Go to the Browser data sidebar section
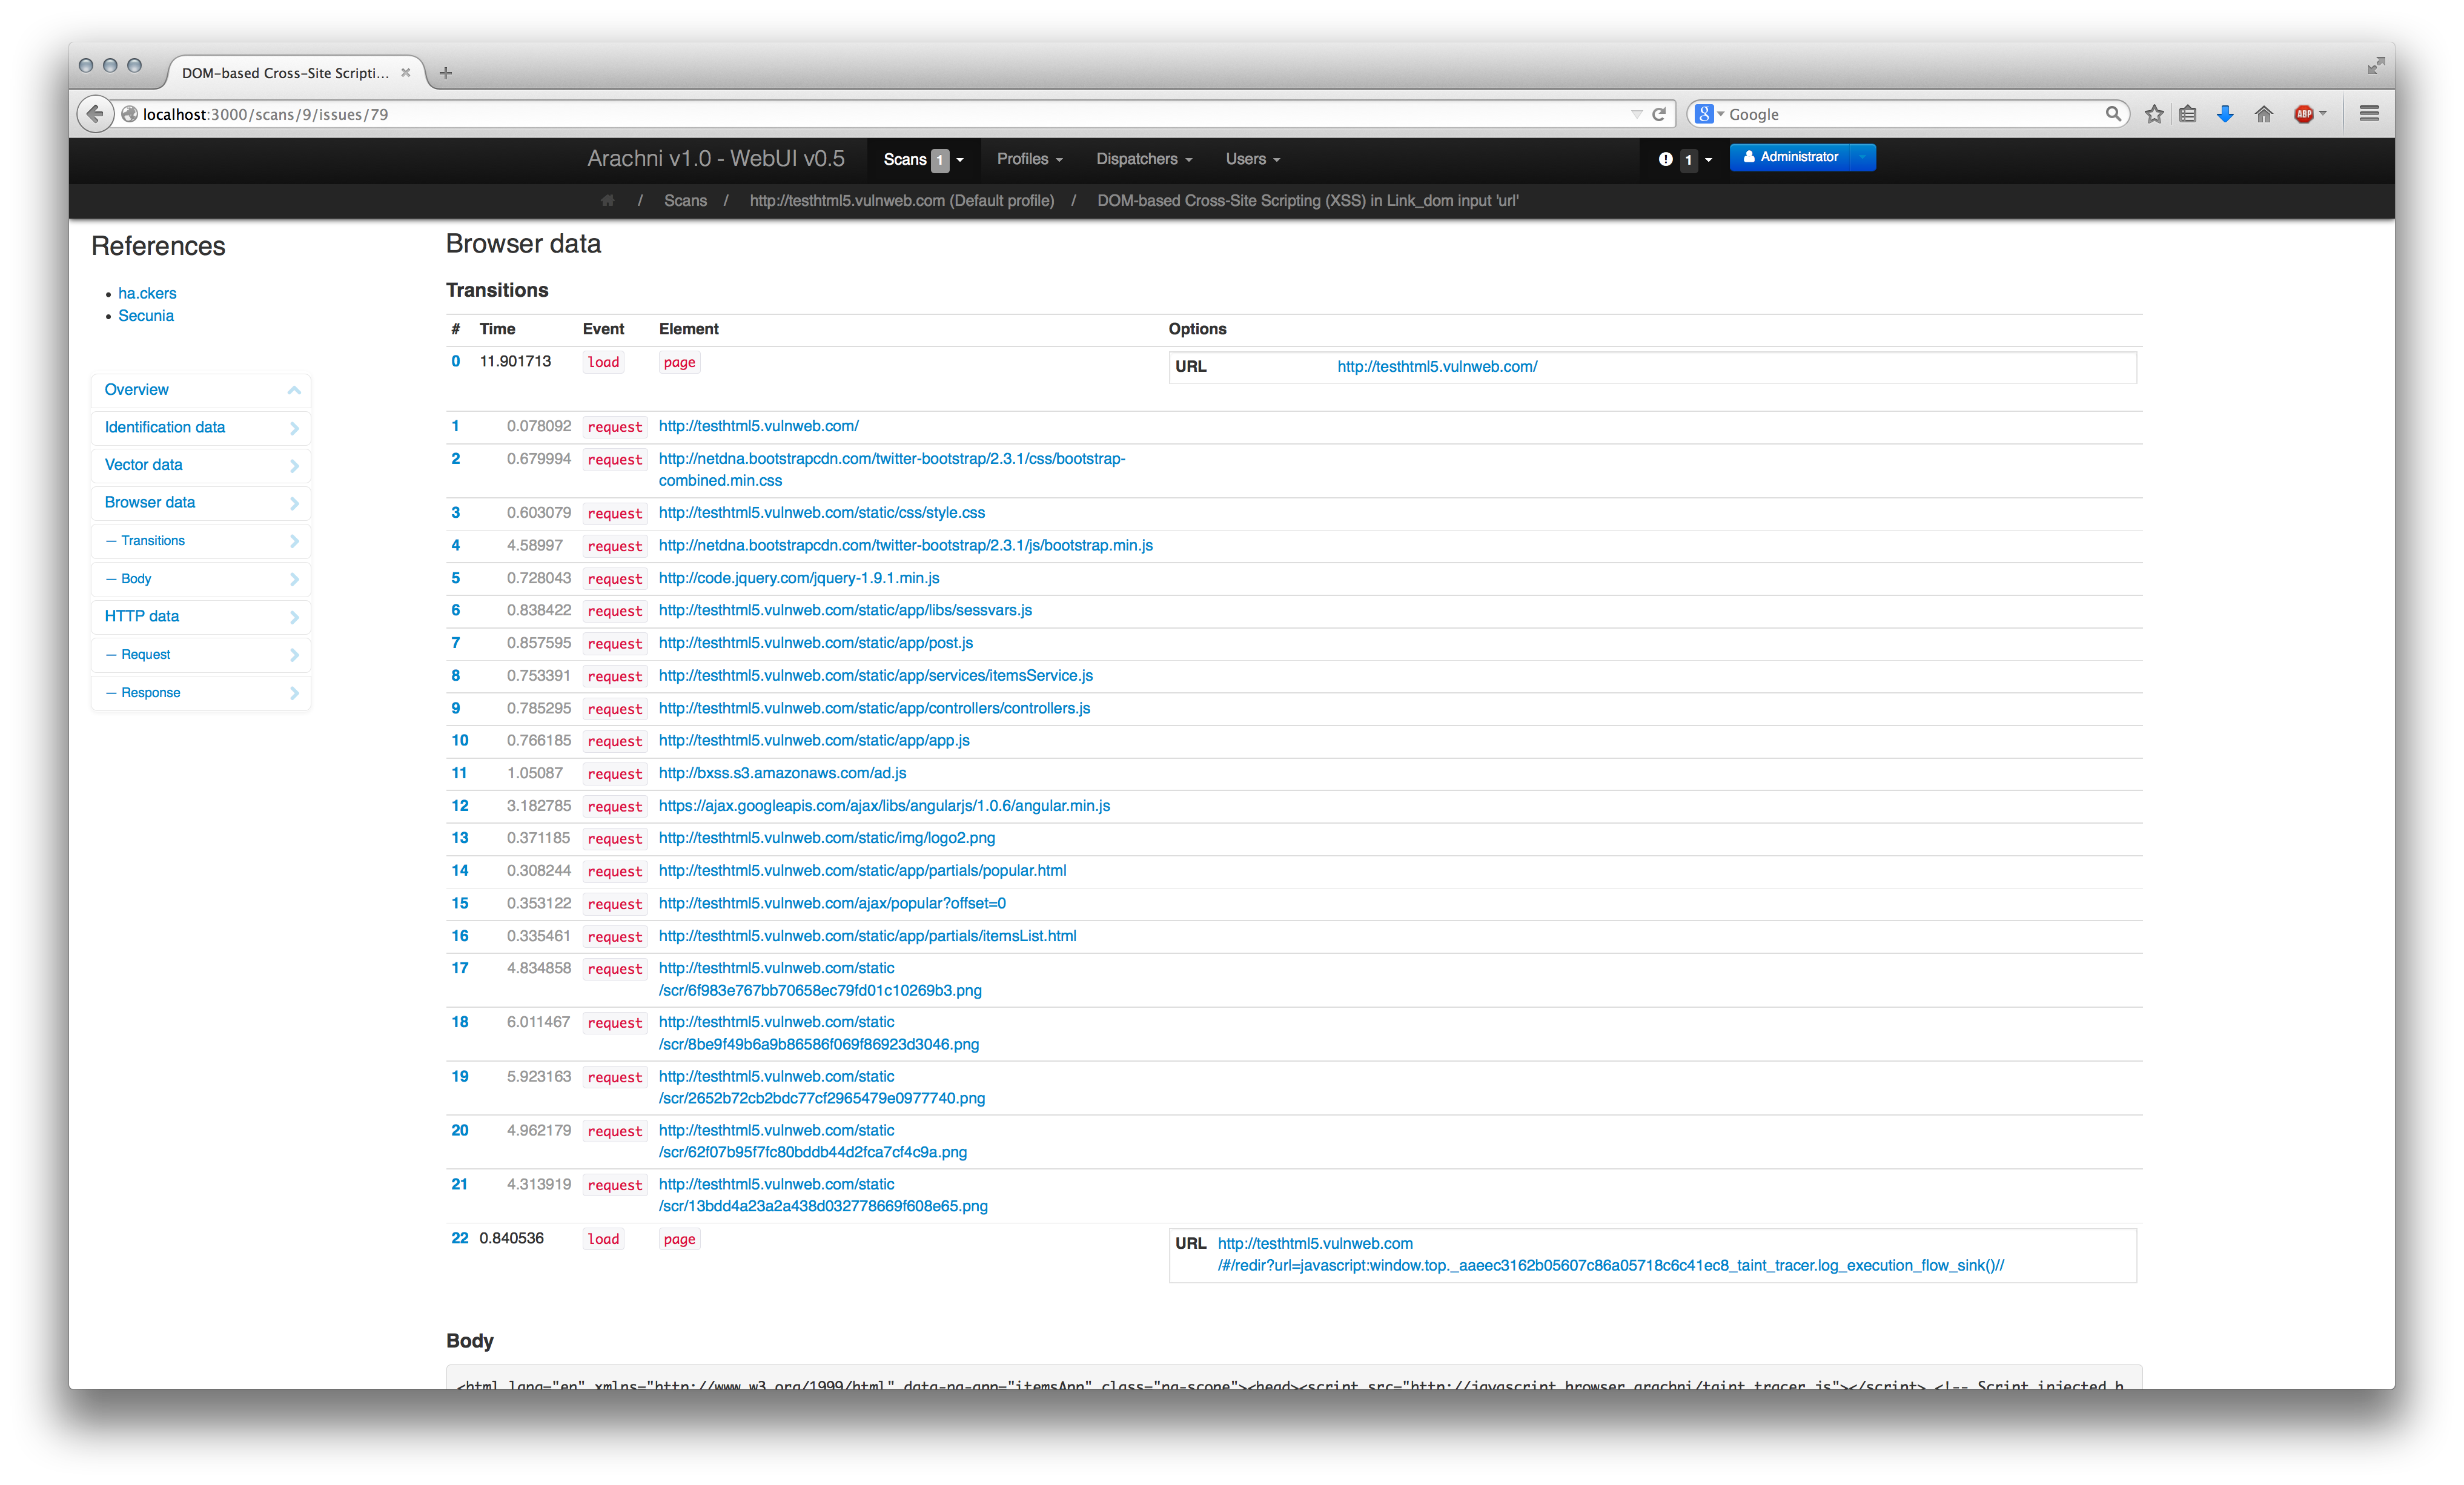This screenshot has width=2464, height=1485. pos(201,502)
